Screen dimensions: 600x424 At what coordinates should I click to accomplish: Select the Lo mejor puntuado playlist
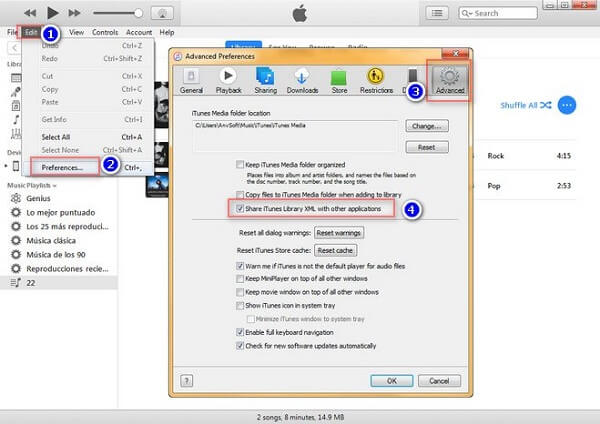coord(58,212)
